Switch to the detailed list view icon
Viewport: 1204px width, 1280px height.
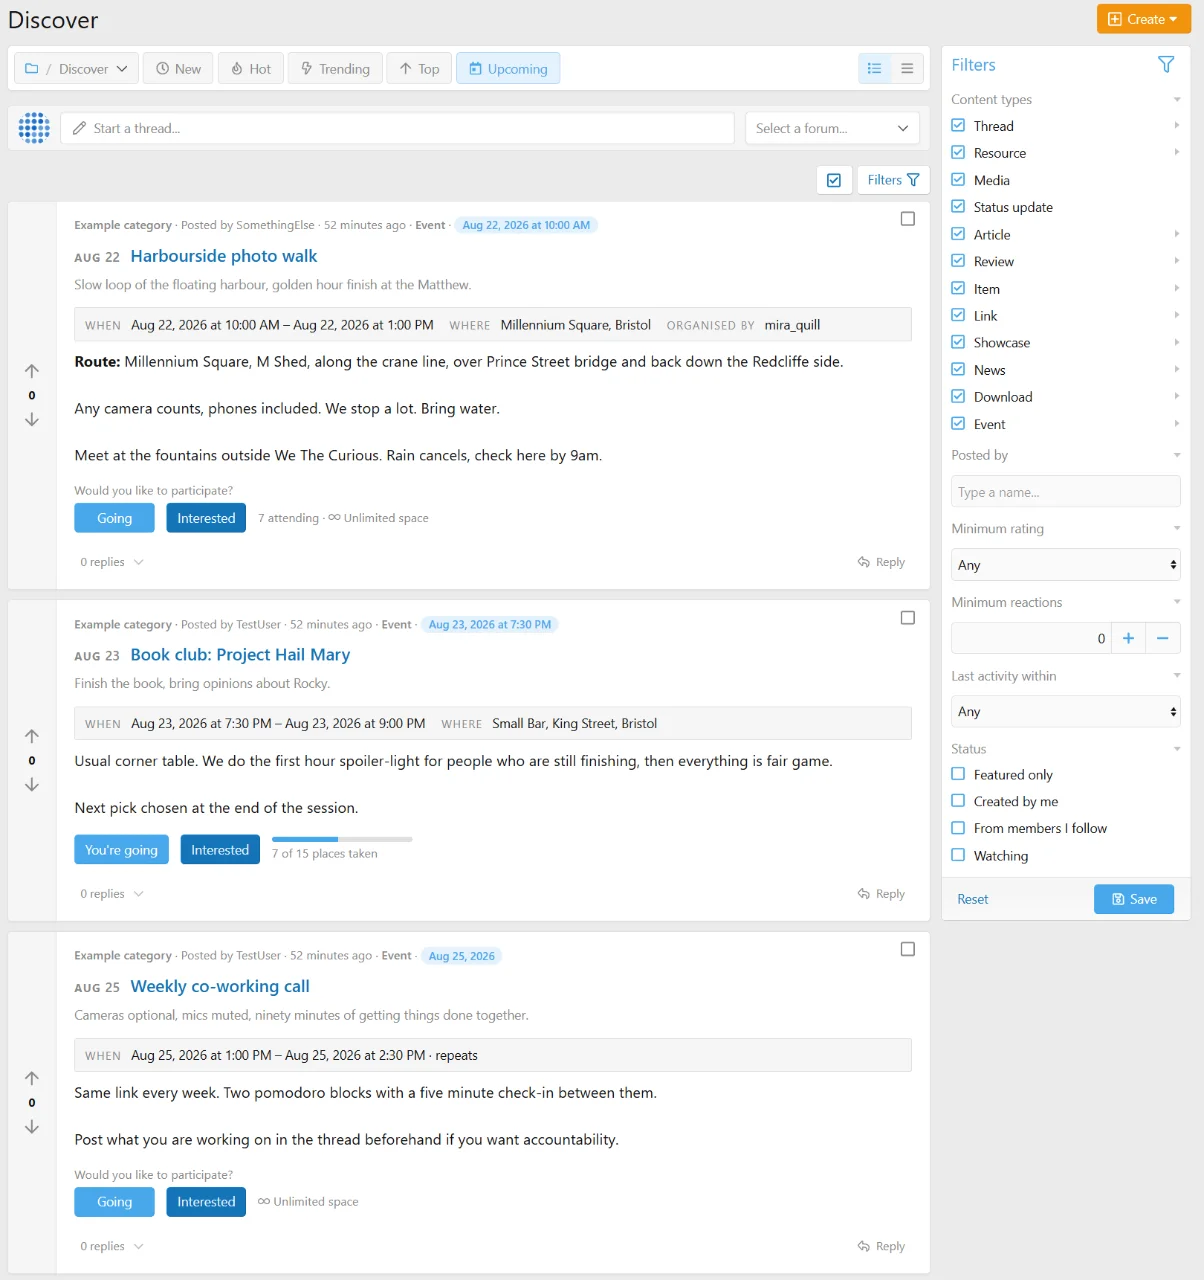(874, 68)
